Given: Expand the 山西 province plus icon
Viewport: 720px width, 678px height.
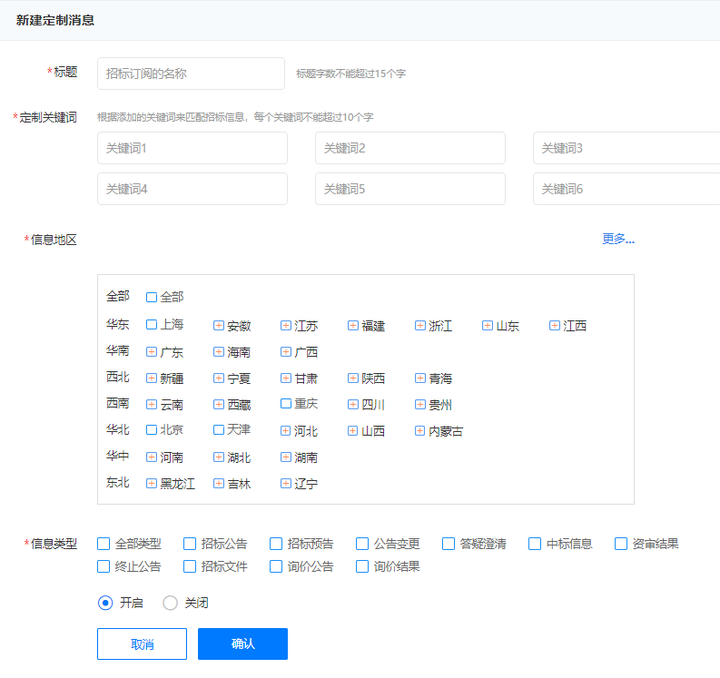Looking at the screenshot, I should [x=353, y=431].
